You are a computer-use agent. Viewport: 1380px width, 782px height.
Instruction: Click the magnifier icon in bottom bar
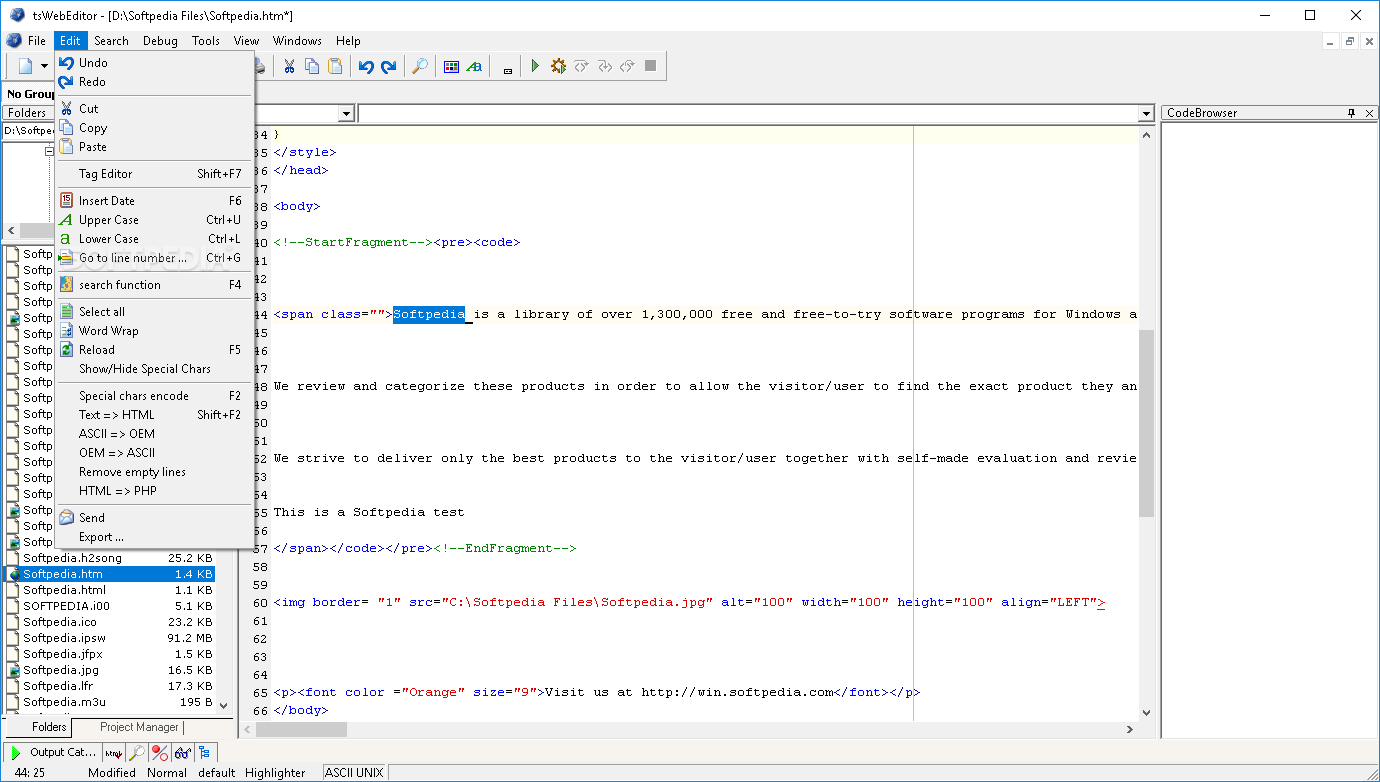[137, 752]
